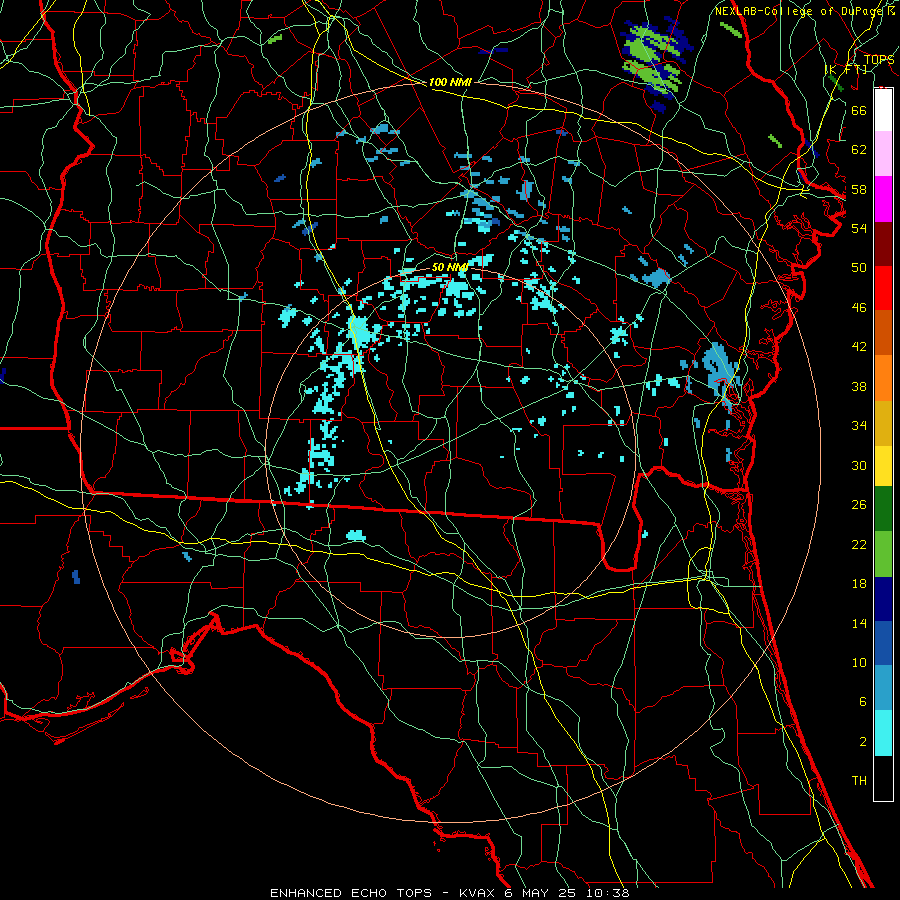Click the '66' scale value
The image size is (900, 900).
tap(859, 110)
